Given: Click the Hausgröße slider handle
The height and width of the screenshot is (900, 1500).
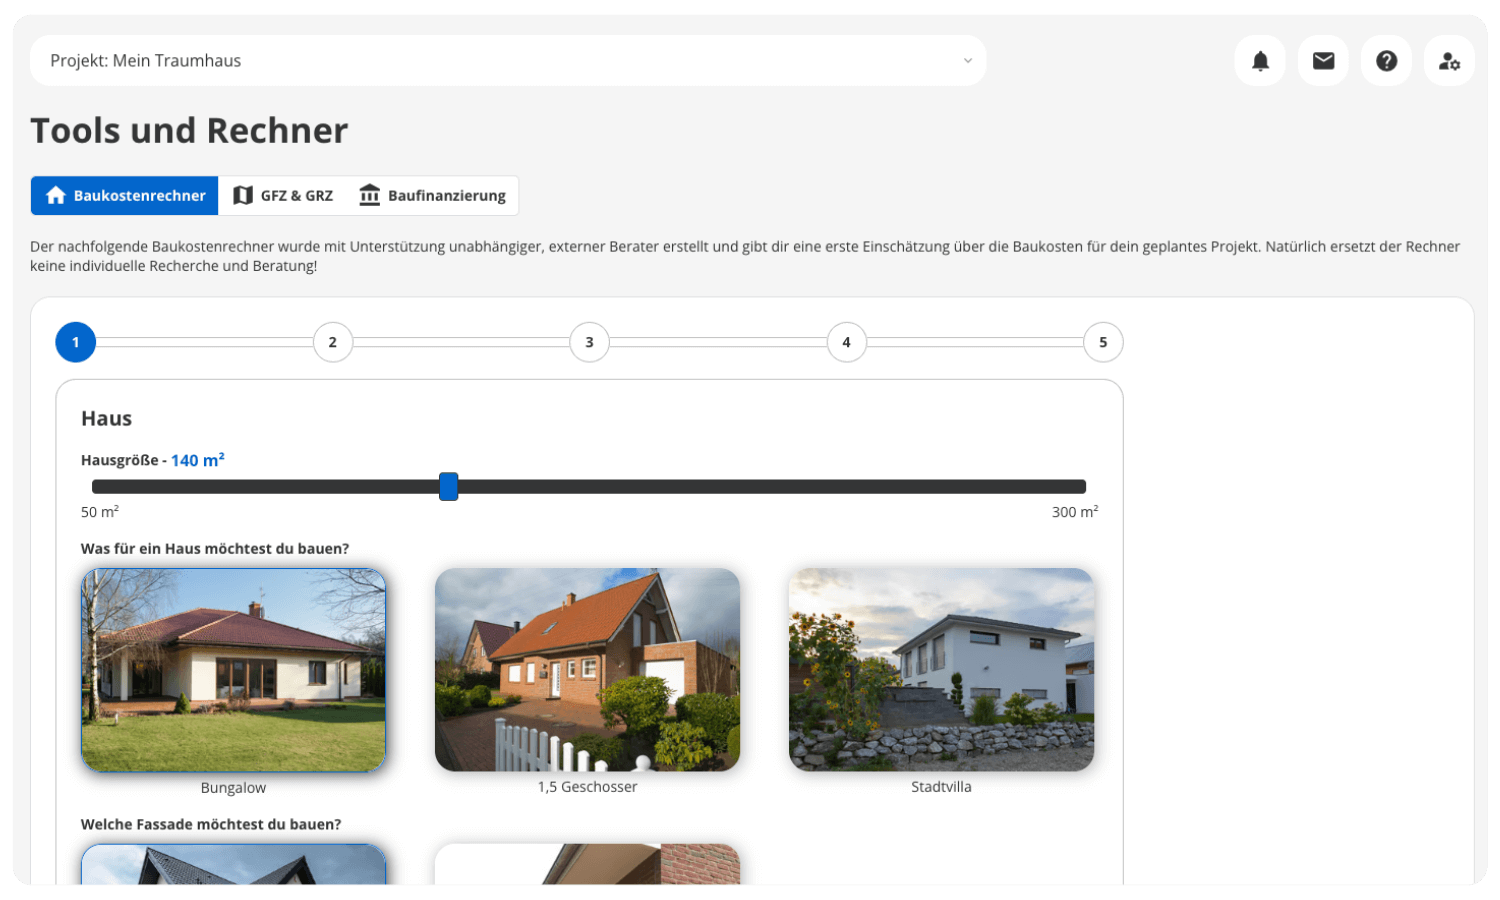Looking at the screenshot, I should 449,487.
